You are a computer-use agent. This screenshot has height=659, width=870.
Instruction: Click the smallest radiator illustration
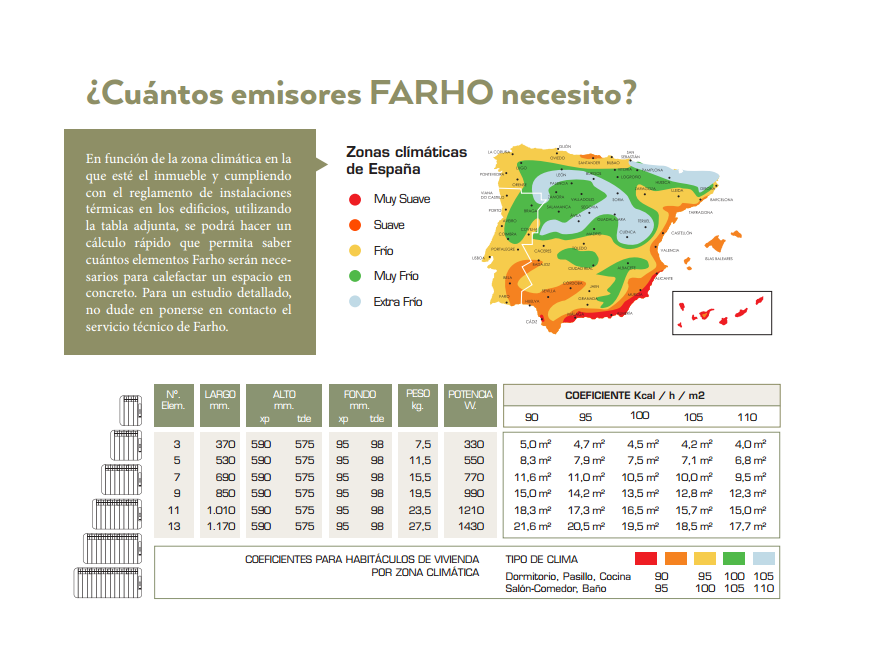click(x=131, y=410)
